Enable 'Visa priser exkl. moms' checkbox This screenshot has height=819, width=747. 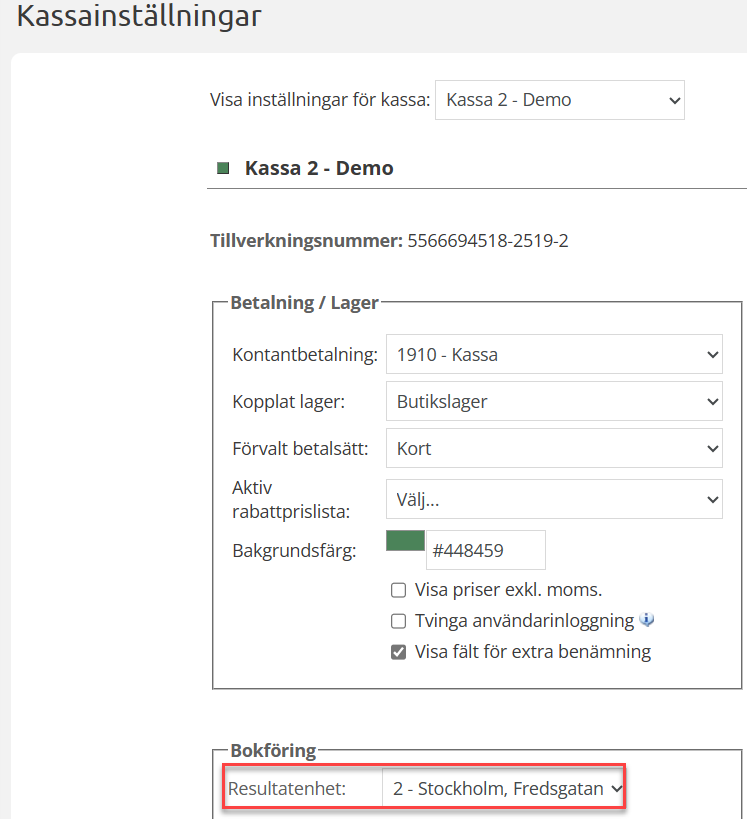pos(398,589)
